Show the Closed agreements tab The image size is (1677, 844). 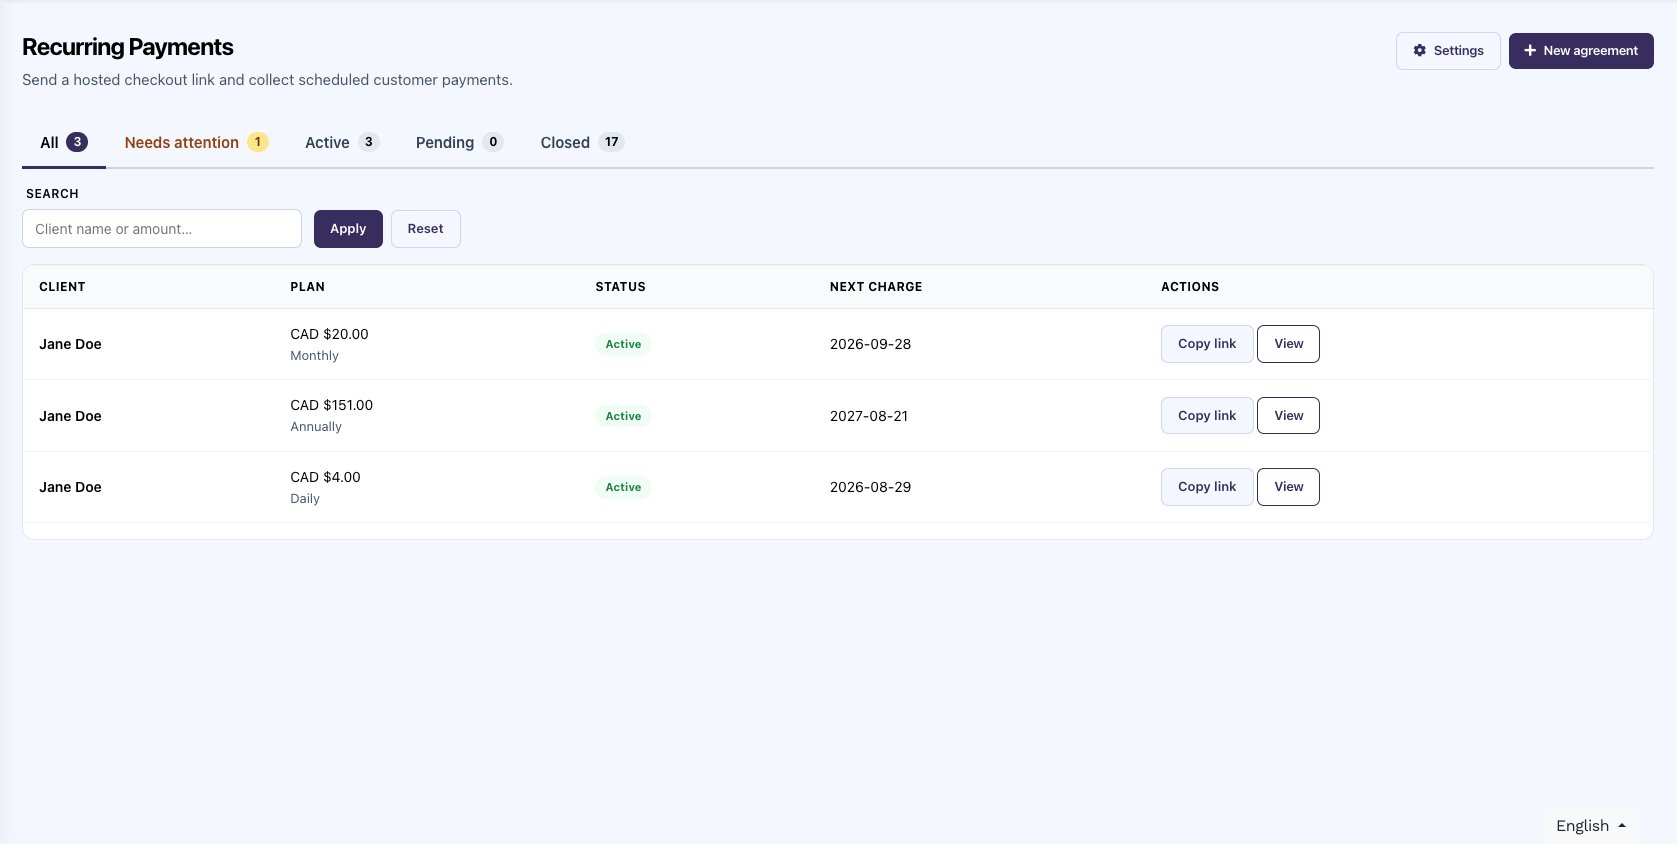pos(582,142)
